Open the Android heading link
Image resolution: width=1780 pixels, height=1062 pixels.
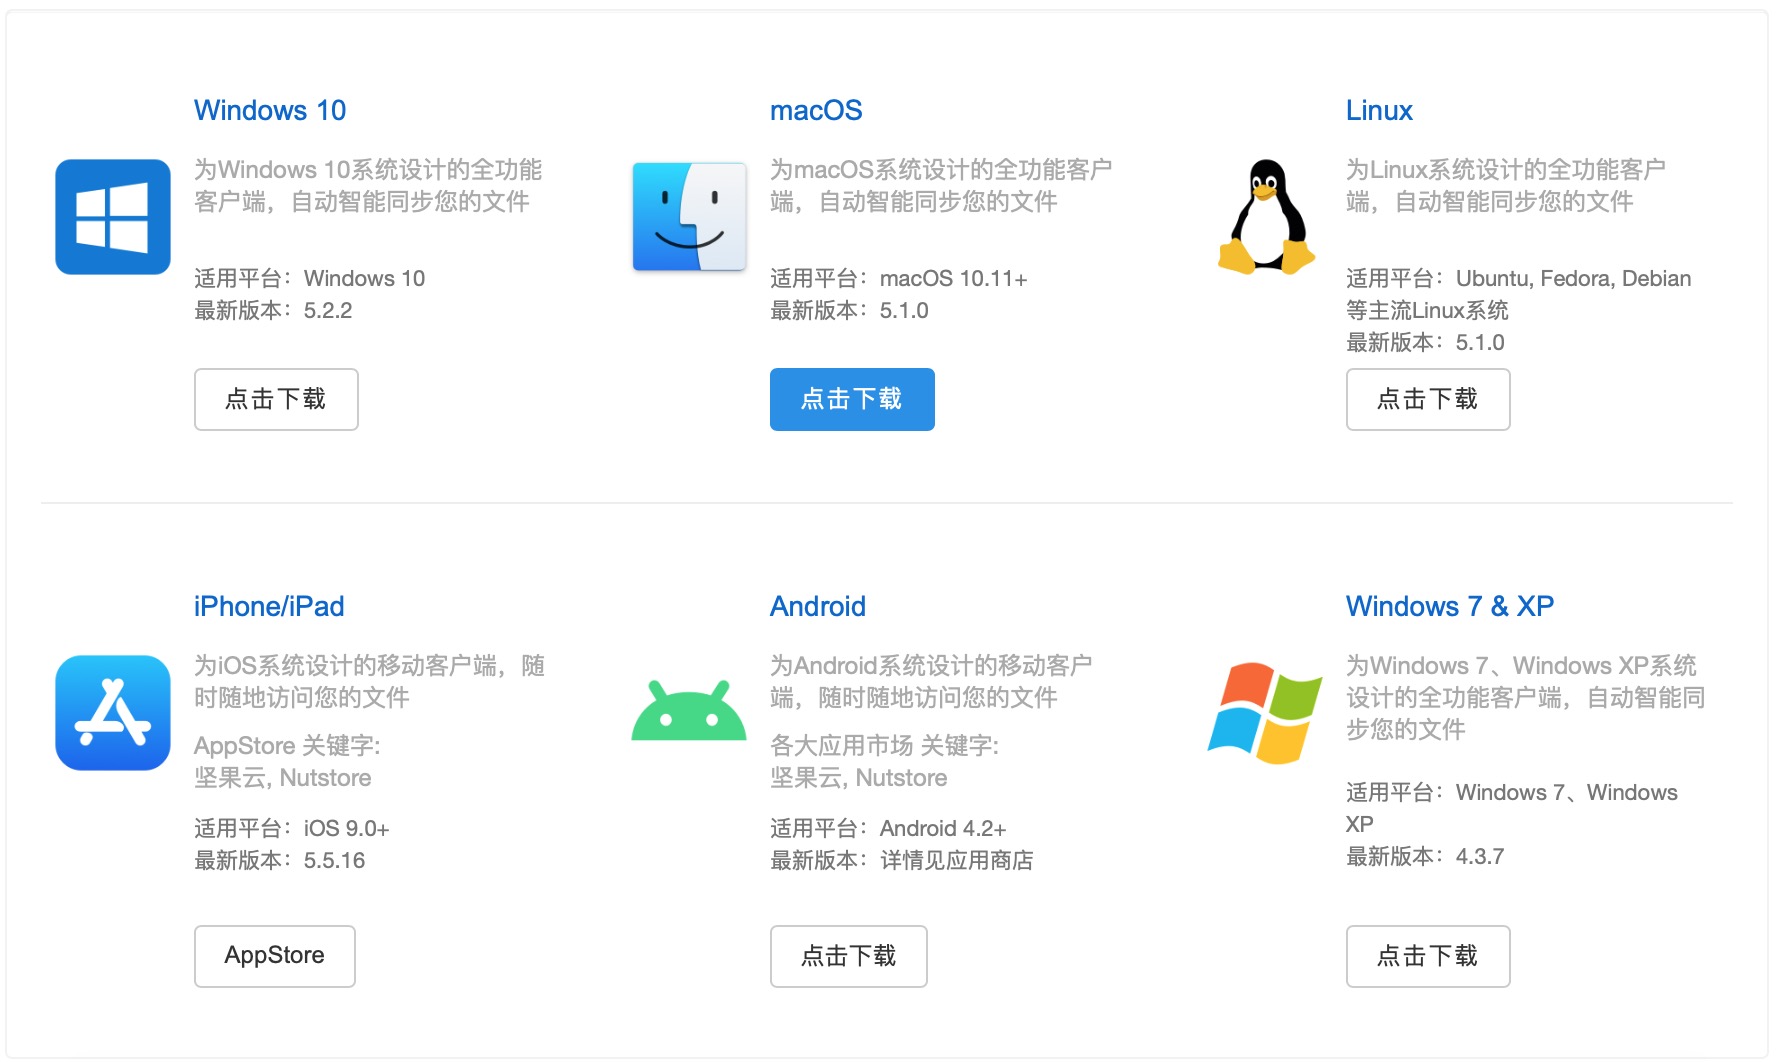point(818,606)
